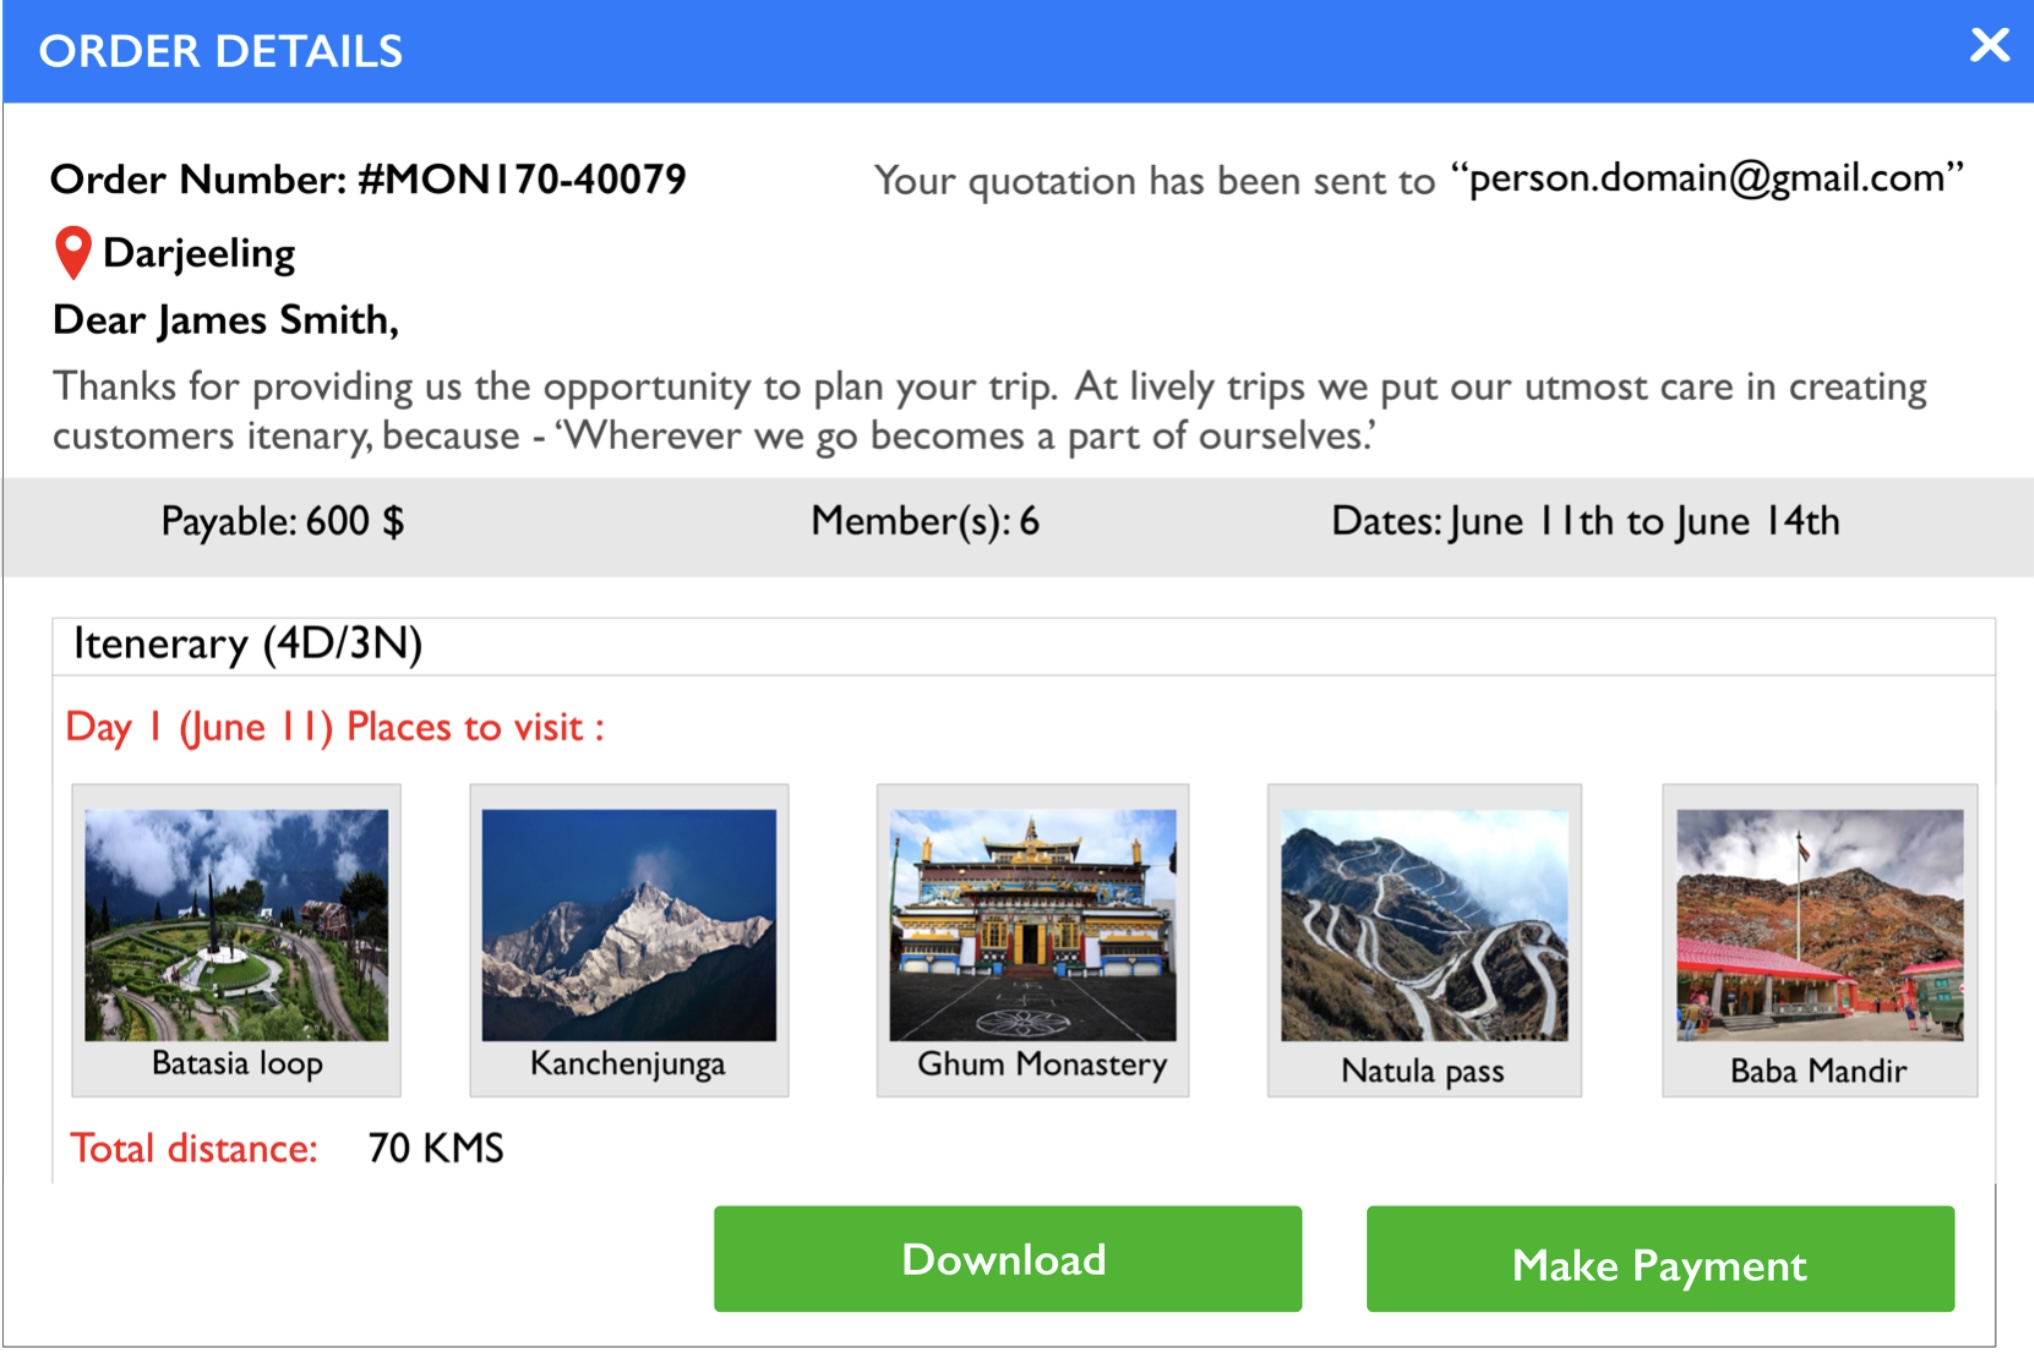Image resolution: width=2034 pixels, height=1354 pixels.
Task: Click the Make Payment button
Action: [x=1660, y=1259]
